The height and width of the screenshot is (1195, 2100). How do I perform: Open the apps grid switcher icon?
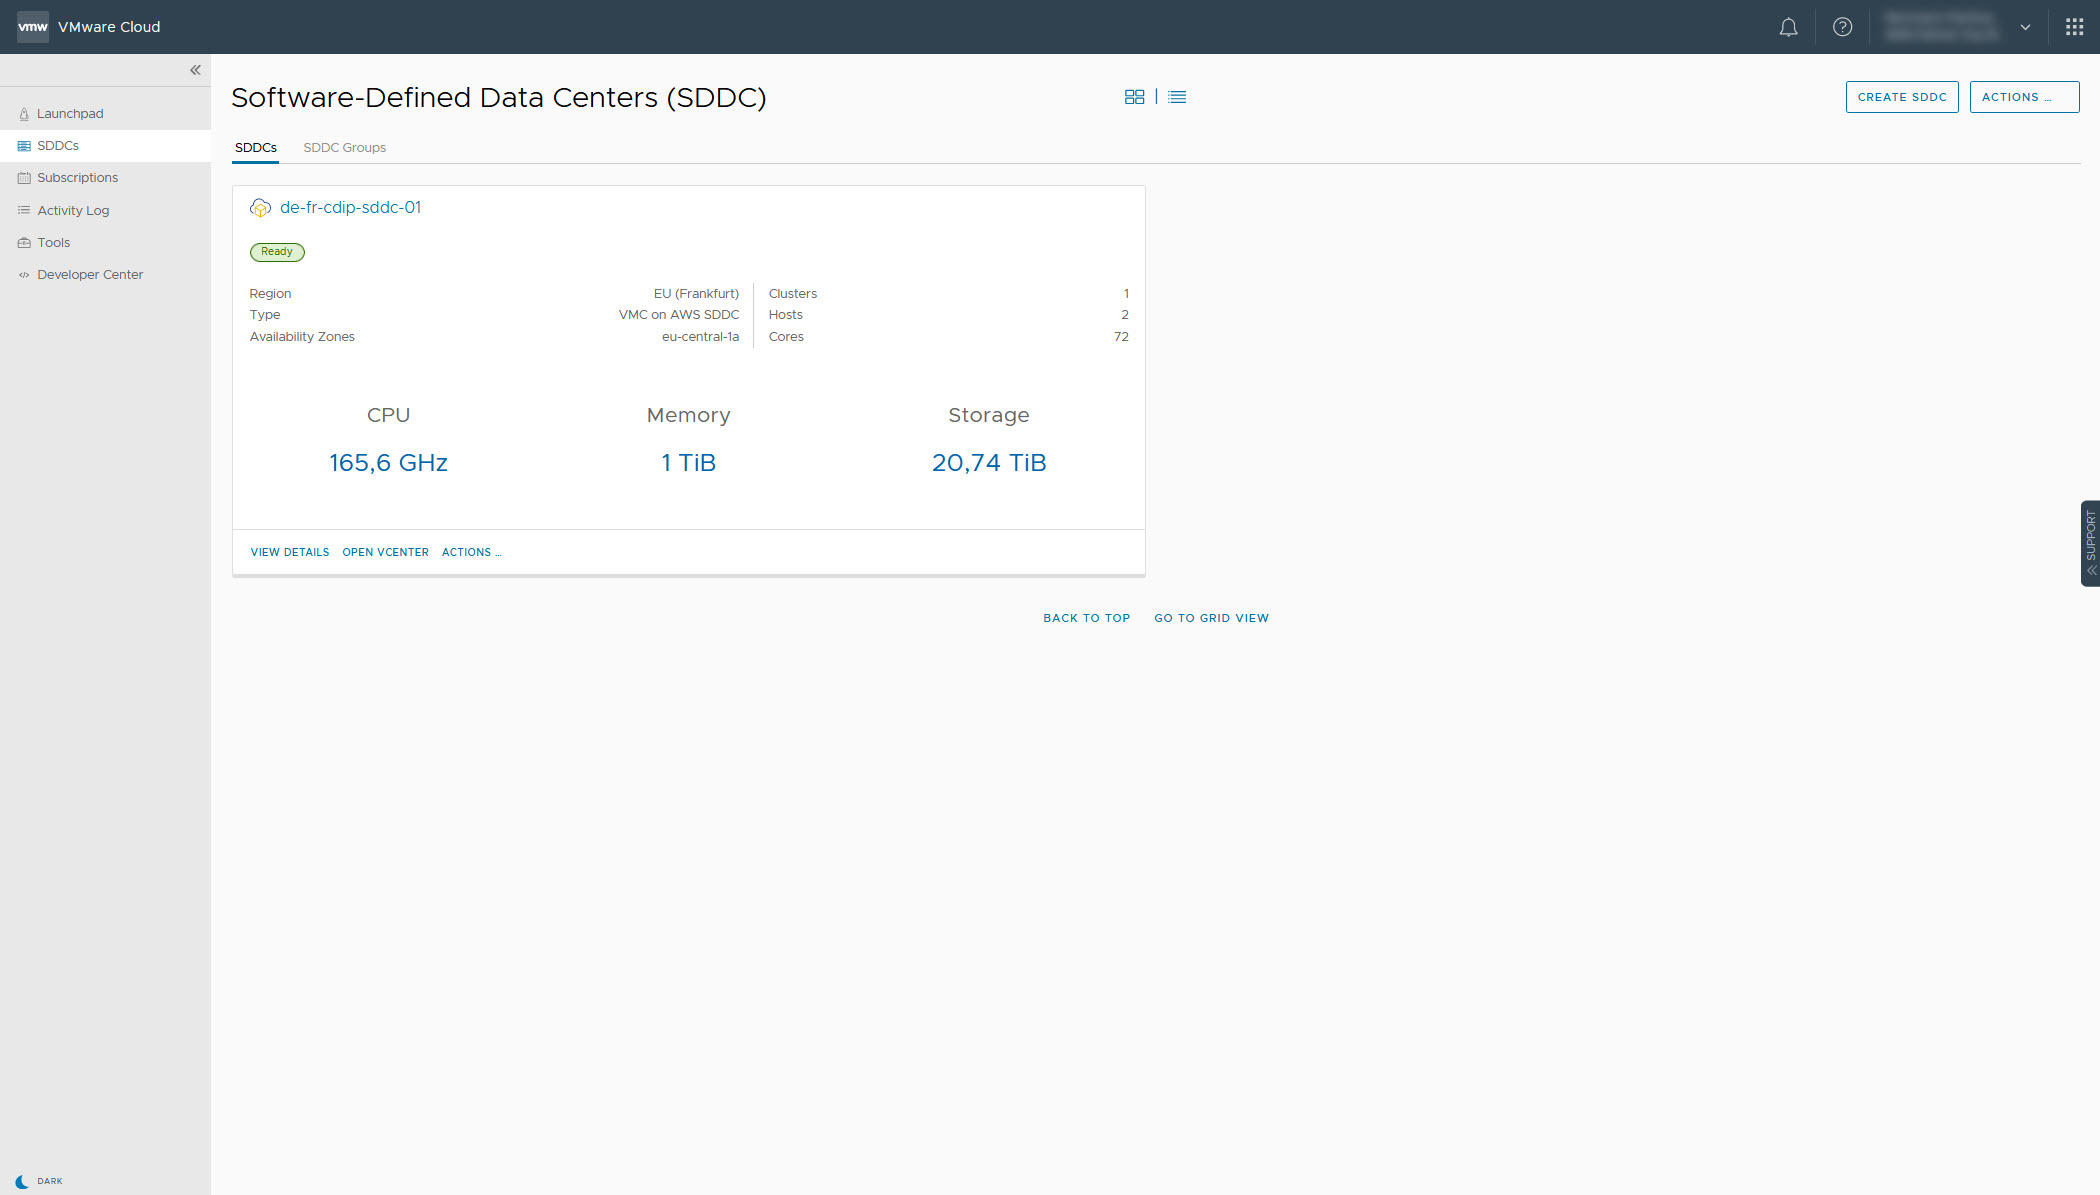pyautogui.click(x=2074, y=27)
